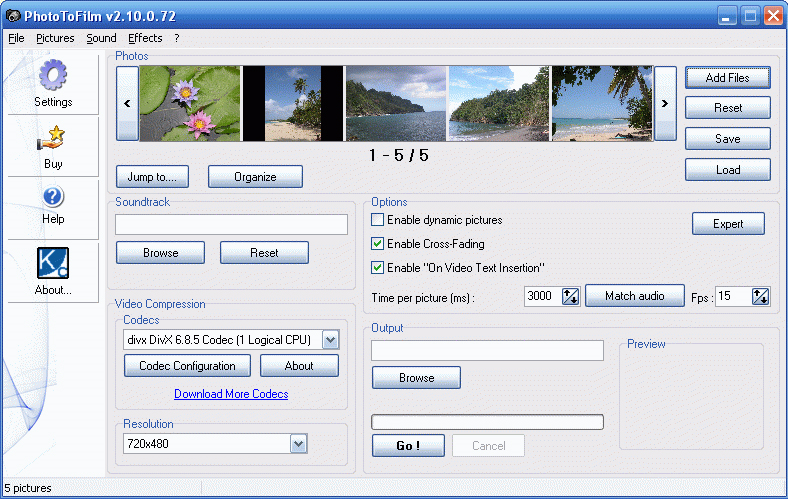This screenshot has width=788, height=499.
Task: Click the Output path text field
Action: coord(487,350)
